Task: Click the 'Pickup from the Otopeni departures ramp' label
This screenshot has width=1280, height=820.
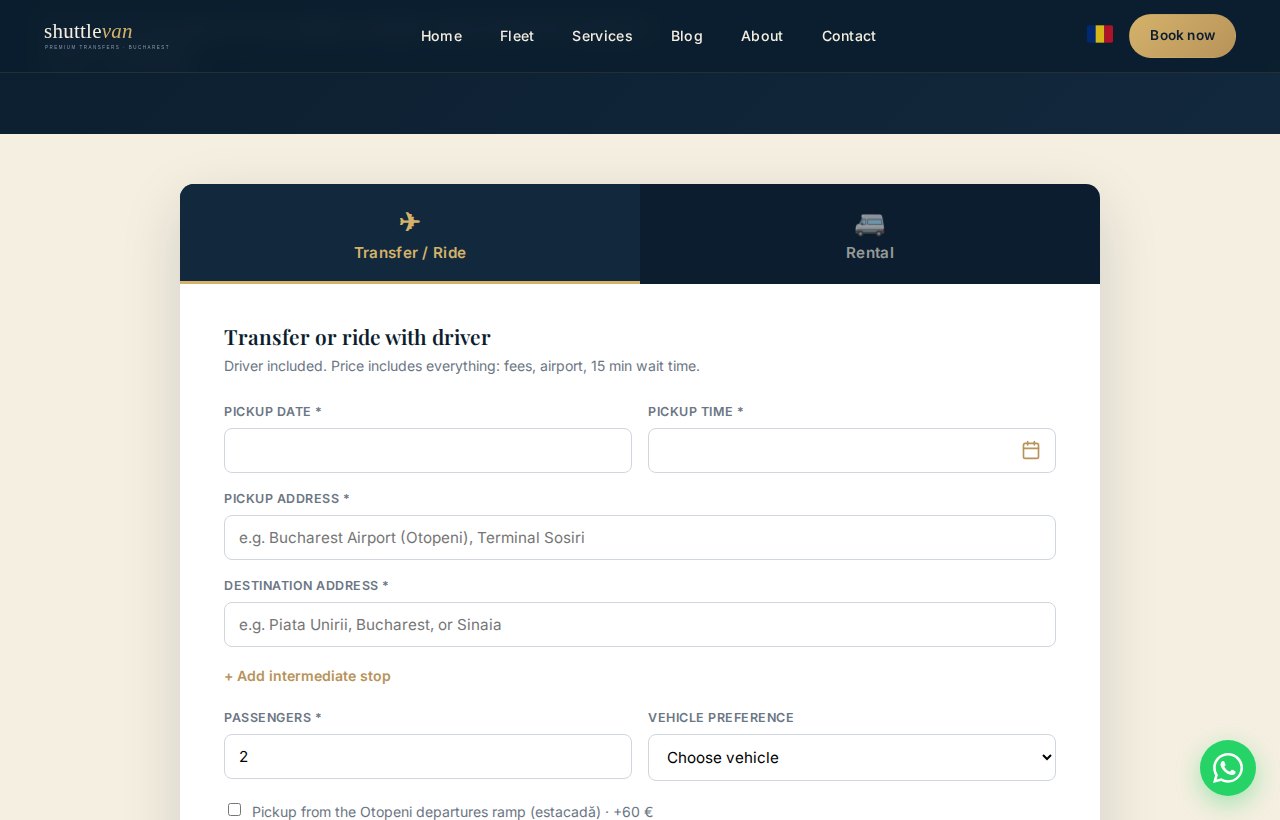Action: point(452,811)
